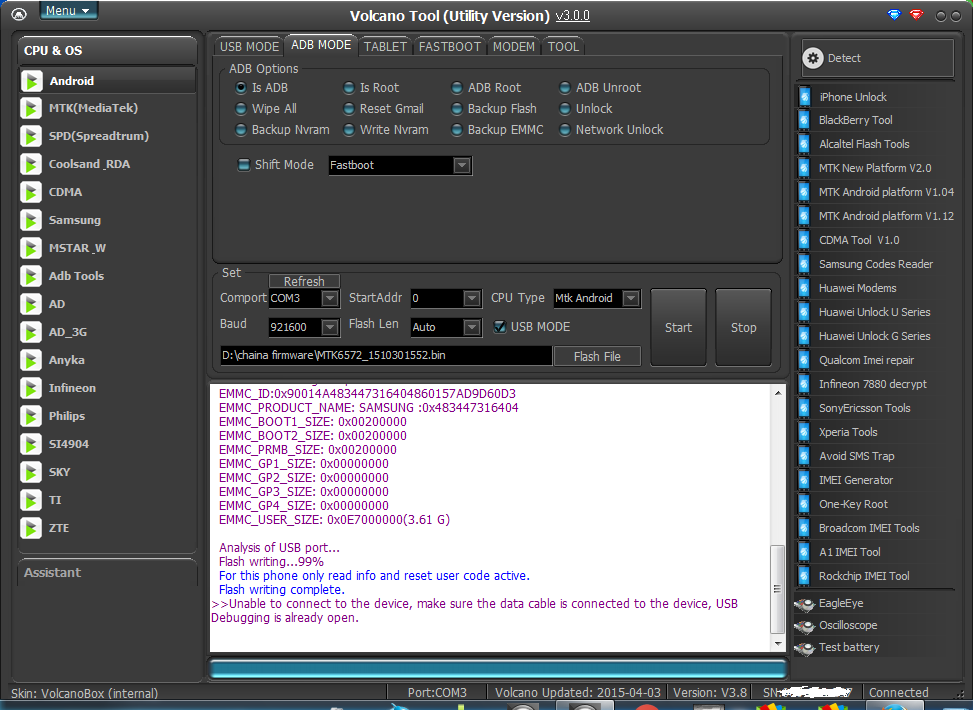The width and height of the screenshot is (973, 710).
Task: Click the CDMA play icon
Action: coord(31,192)
